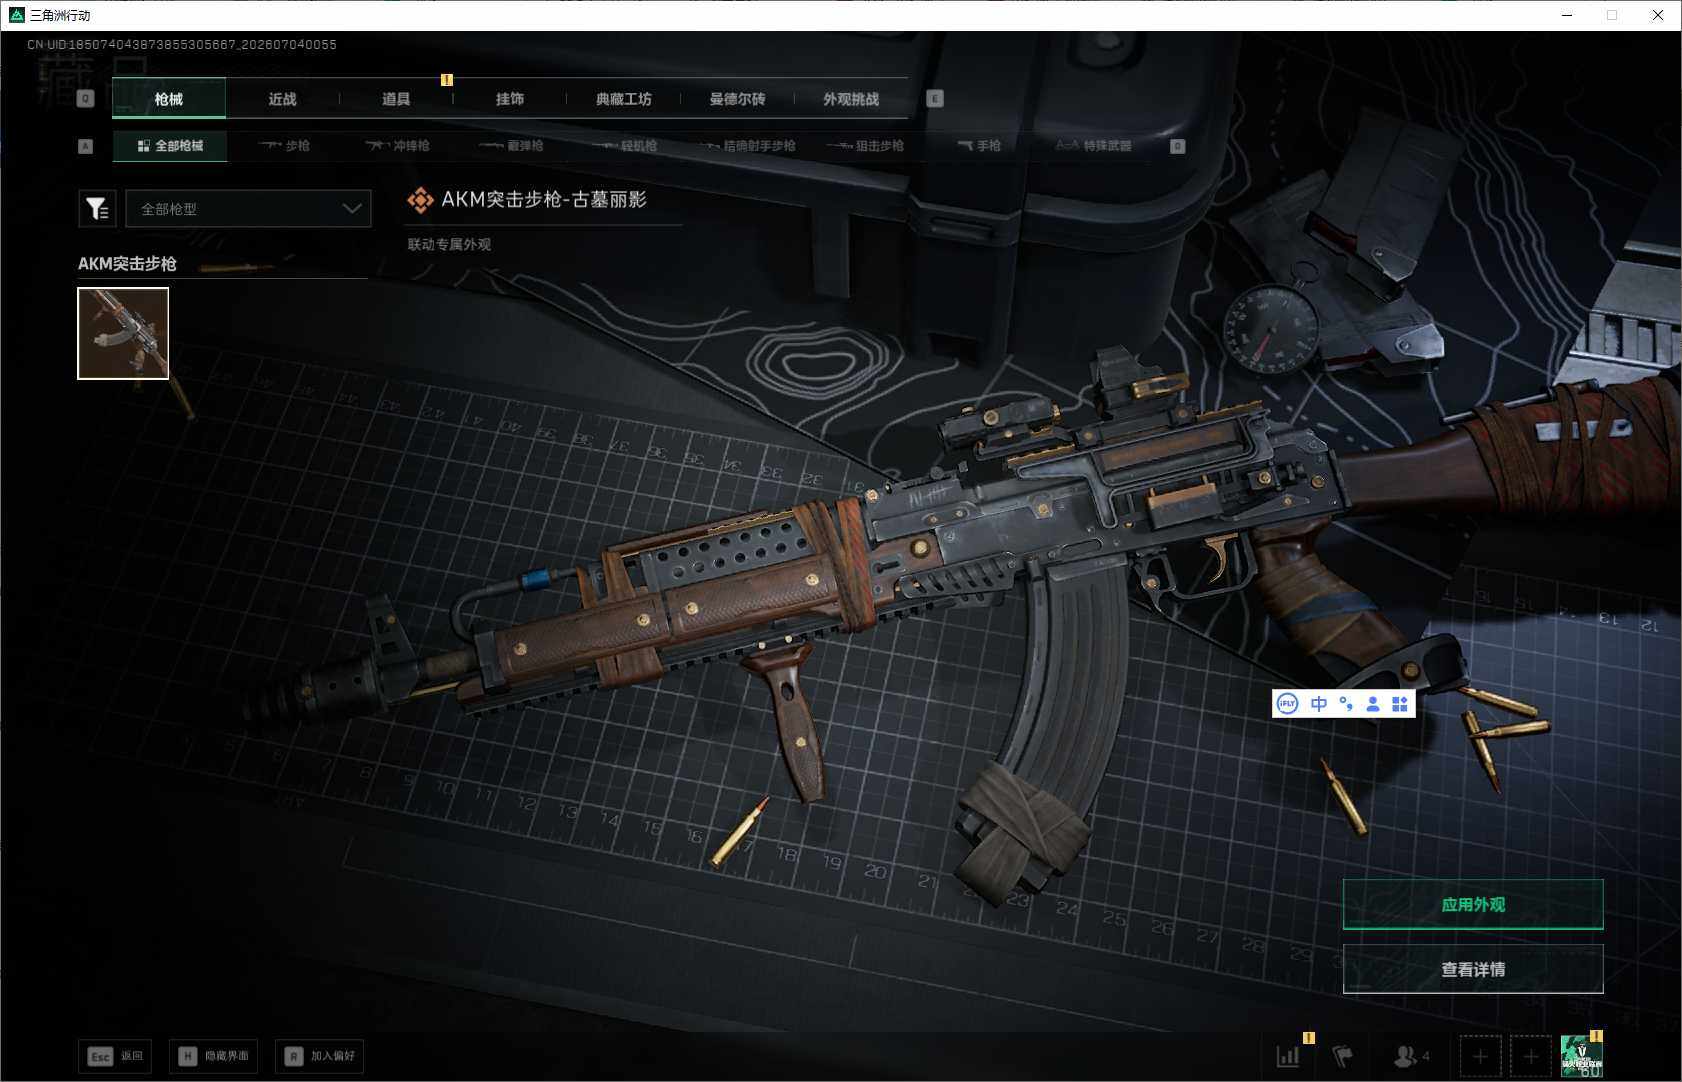Screen dimensions: 1682x1082
Task: Expand the 全部枪型 dropdown
Action: (x=248, y=208)
